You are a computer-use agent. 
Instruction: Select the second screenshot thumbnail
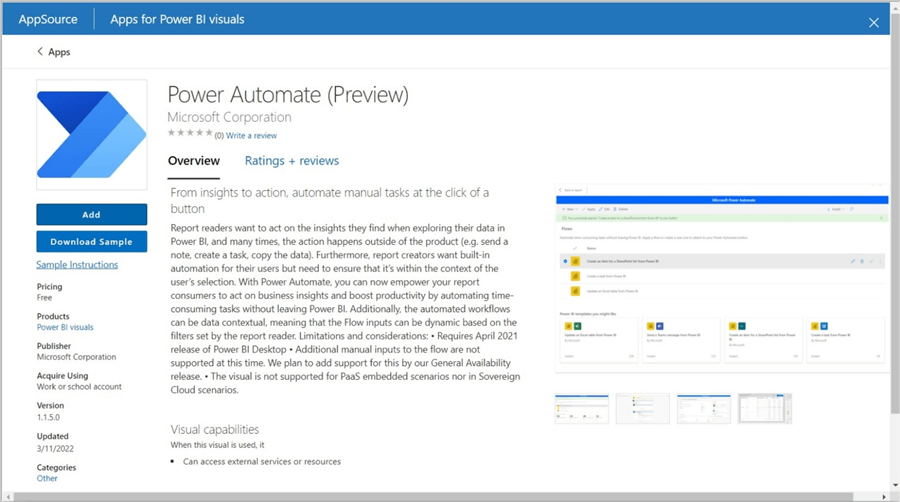(642, 408)
